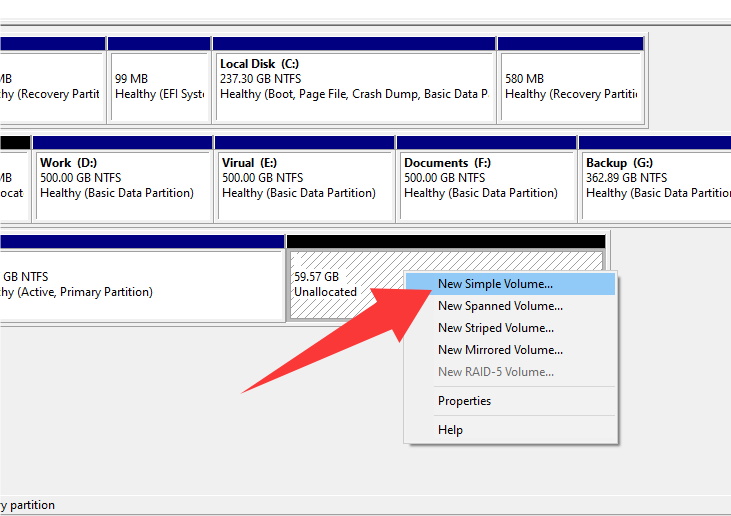Screen dimensions: 731x516
Task: Choose New Simple Volume from context menu
Action: point(510,284)
